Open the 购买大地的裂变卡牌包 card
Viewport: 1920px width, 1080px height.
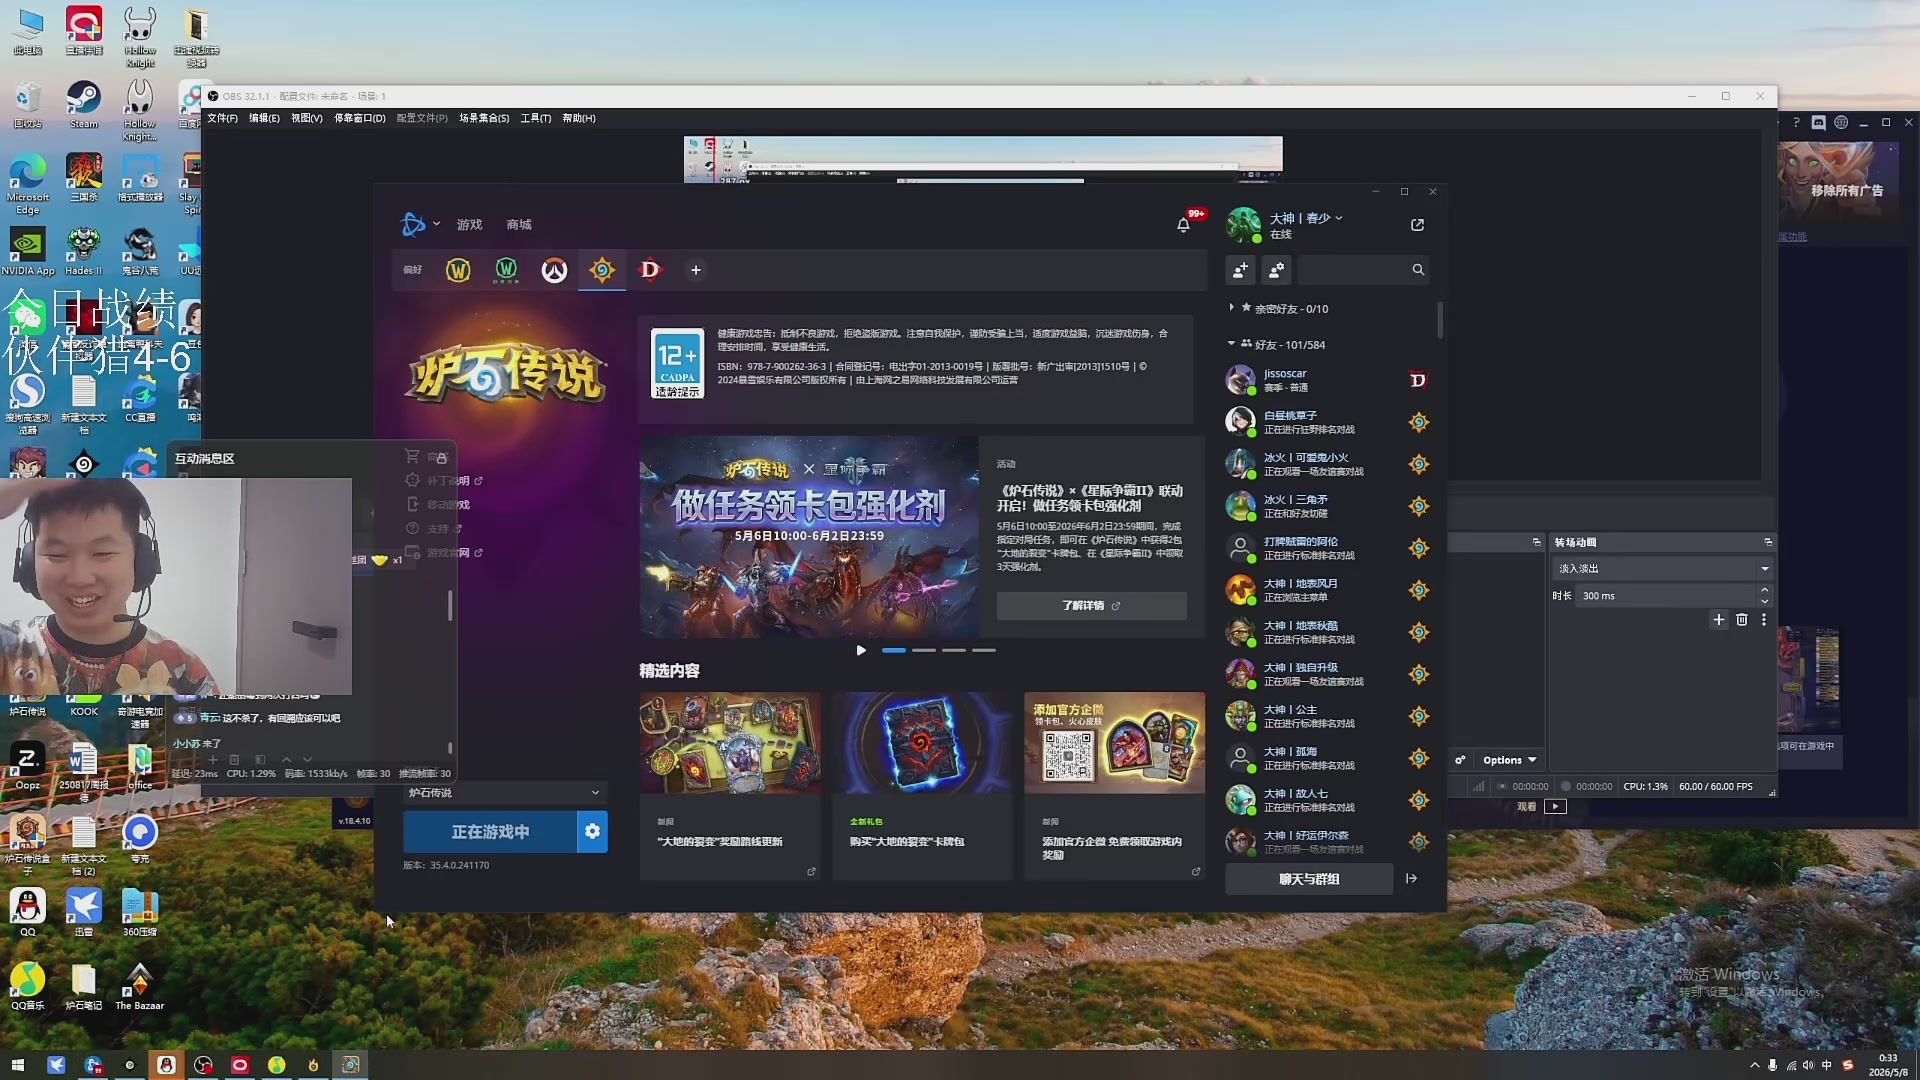pos(922,786)
